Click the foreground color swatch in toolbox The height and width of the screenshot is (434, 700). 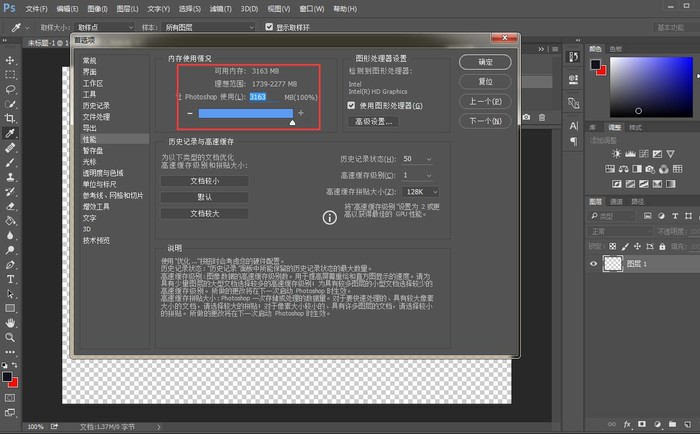[x=7, y=376]
